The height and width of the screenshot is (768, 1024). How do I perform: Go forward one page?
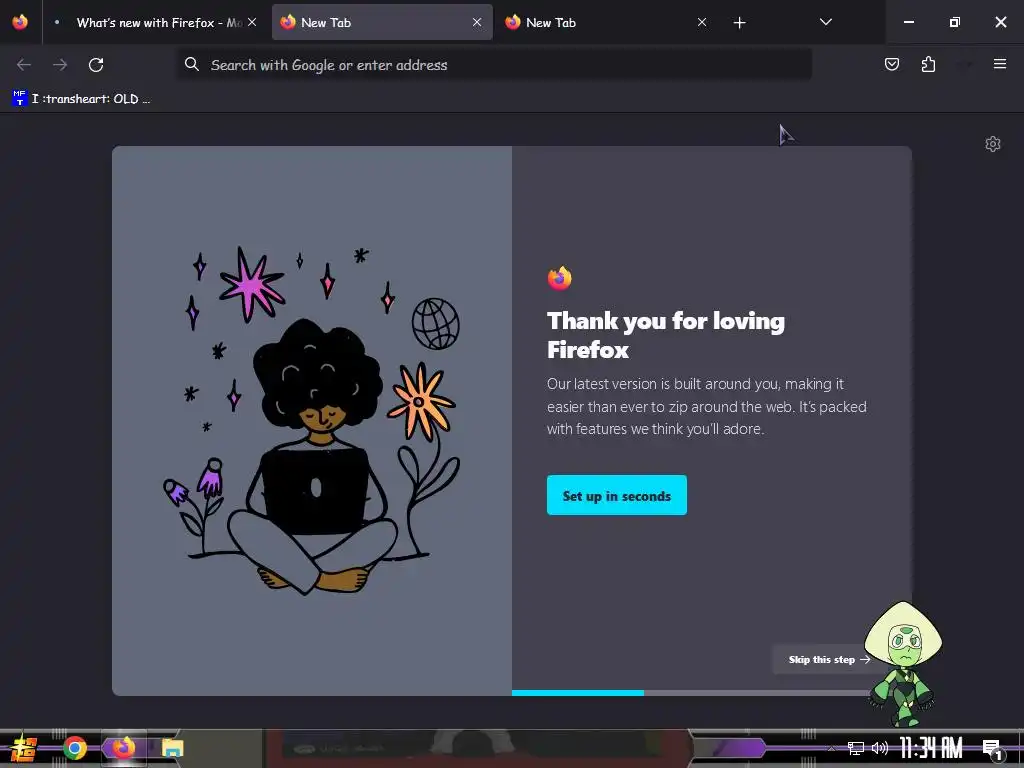tap(60, 65)
